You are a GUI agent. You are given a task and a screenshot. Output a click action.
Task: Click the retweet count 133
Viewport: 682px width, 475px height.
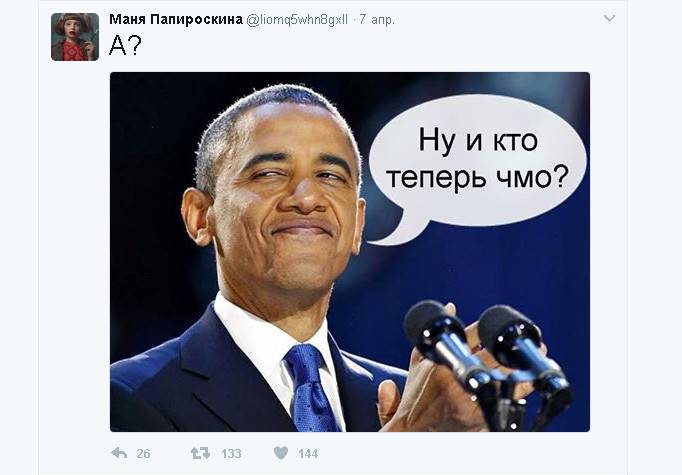231,454
